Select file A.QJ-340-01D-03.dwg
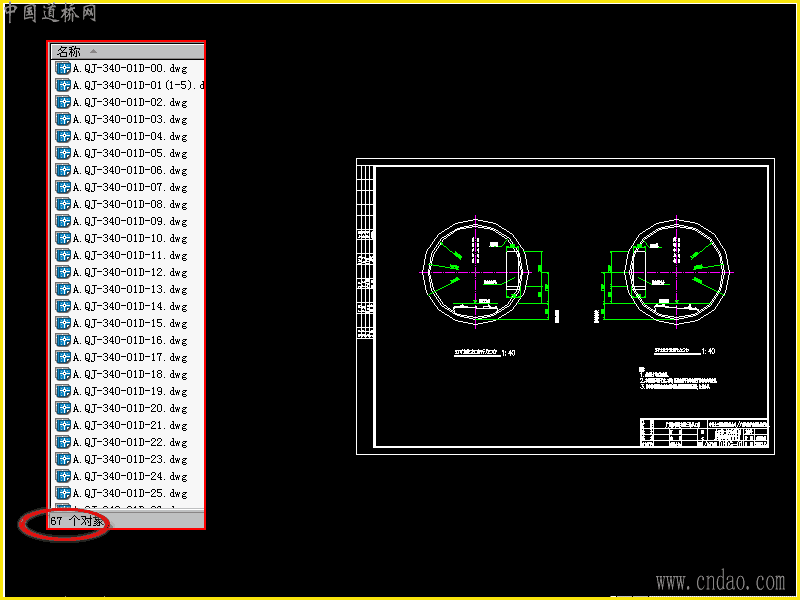800x600 pixels. click(130, 119)
